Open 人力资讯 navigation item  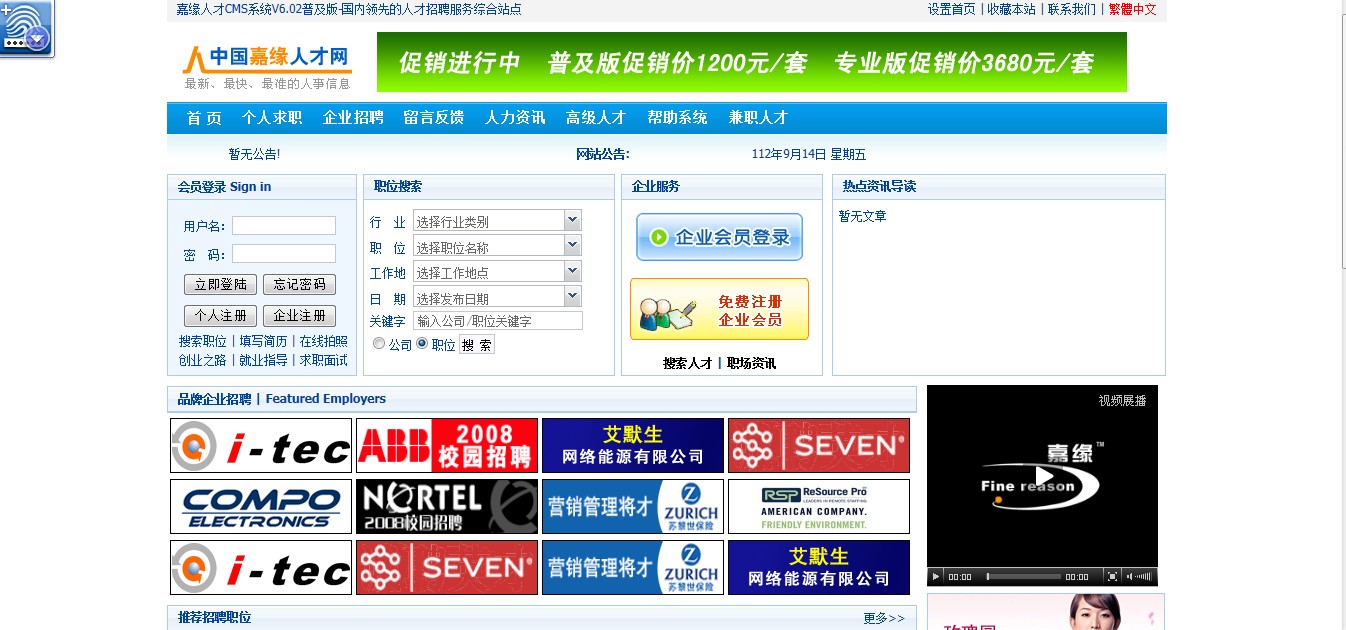[515, 118]
